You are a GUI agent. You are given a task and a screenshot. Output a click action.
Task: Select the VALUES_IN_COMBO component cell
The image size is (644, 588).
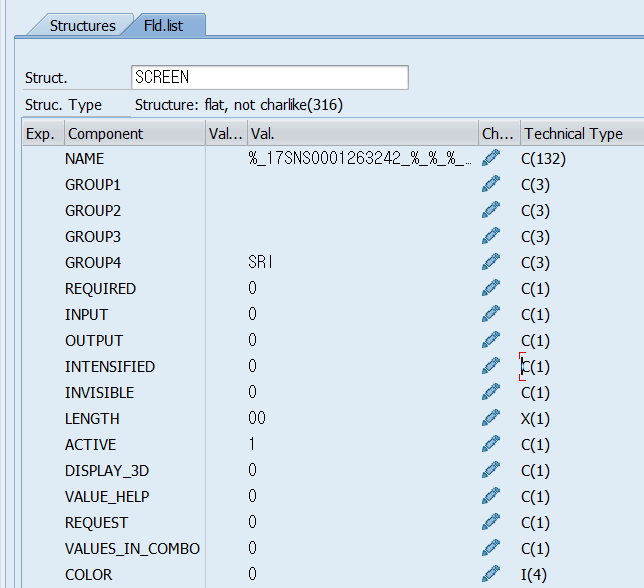tap(135, 549)
